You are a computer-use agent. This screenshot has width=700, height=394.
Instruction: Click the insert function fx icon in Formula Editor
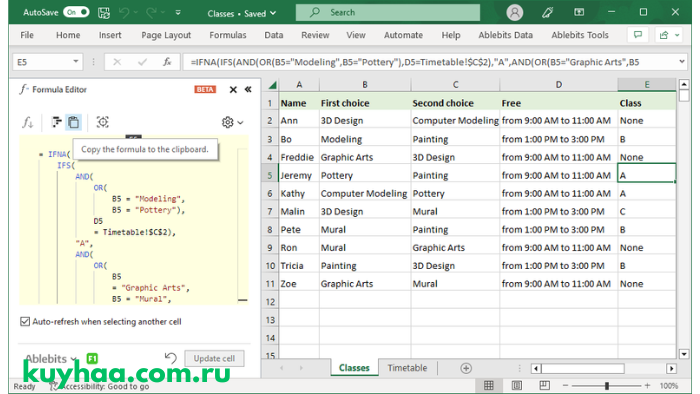pyautogui.click(x=27, y=122)
